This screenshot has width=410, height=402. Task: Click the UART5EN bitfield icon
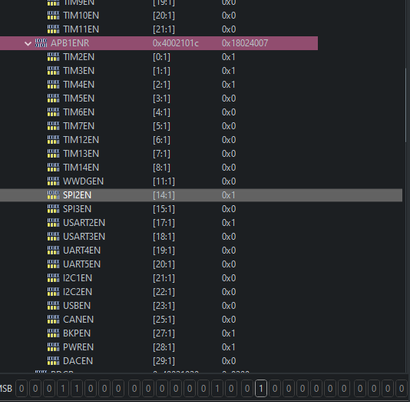tap(53, 264)
